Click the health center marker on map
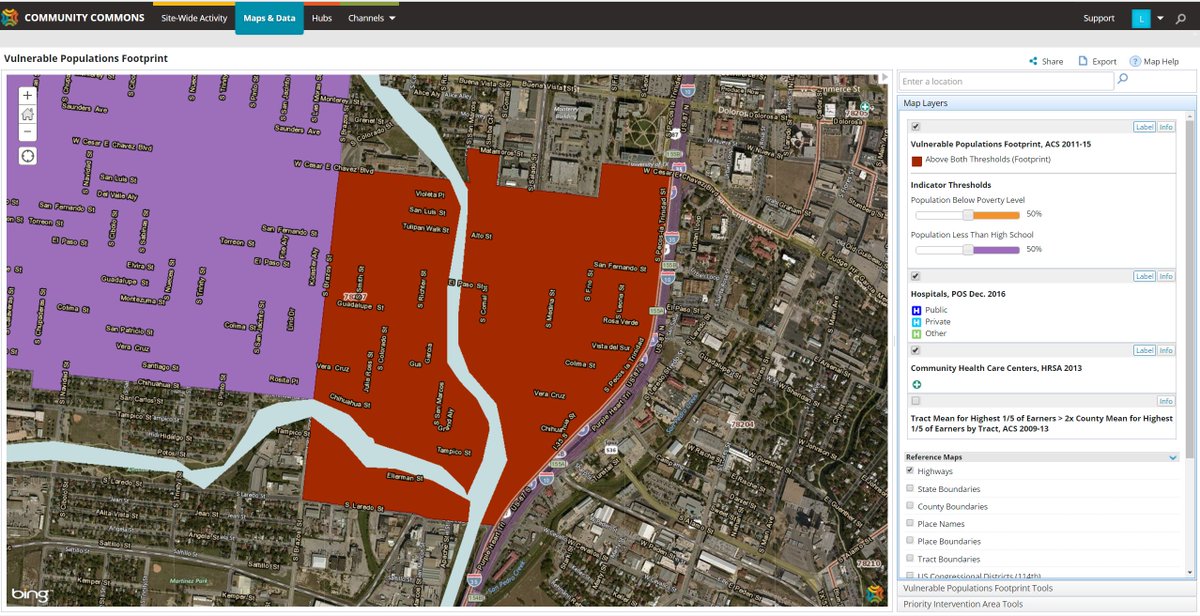This screenshot has width=1200, height=616. [x=864, y=106]
